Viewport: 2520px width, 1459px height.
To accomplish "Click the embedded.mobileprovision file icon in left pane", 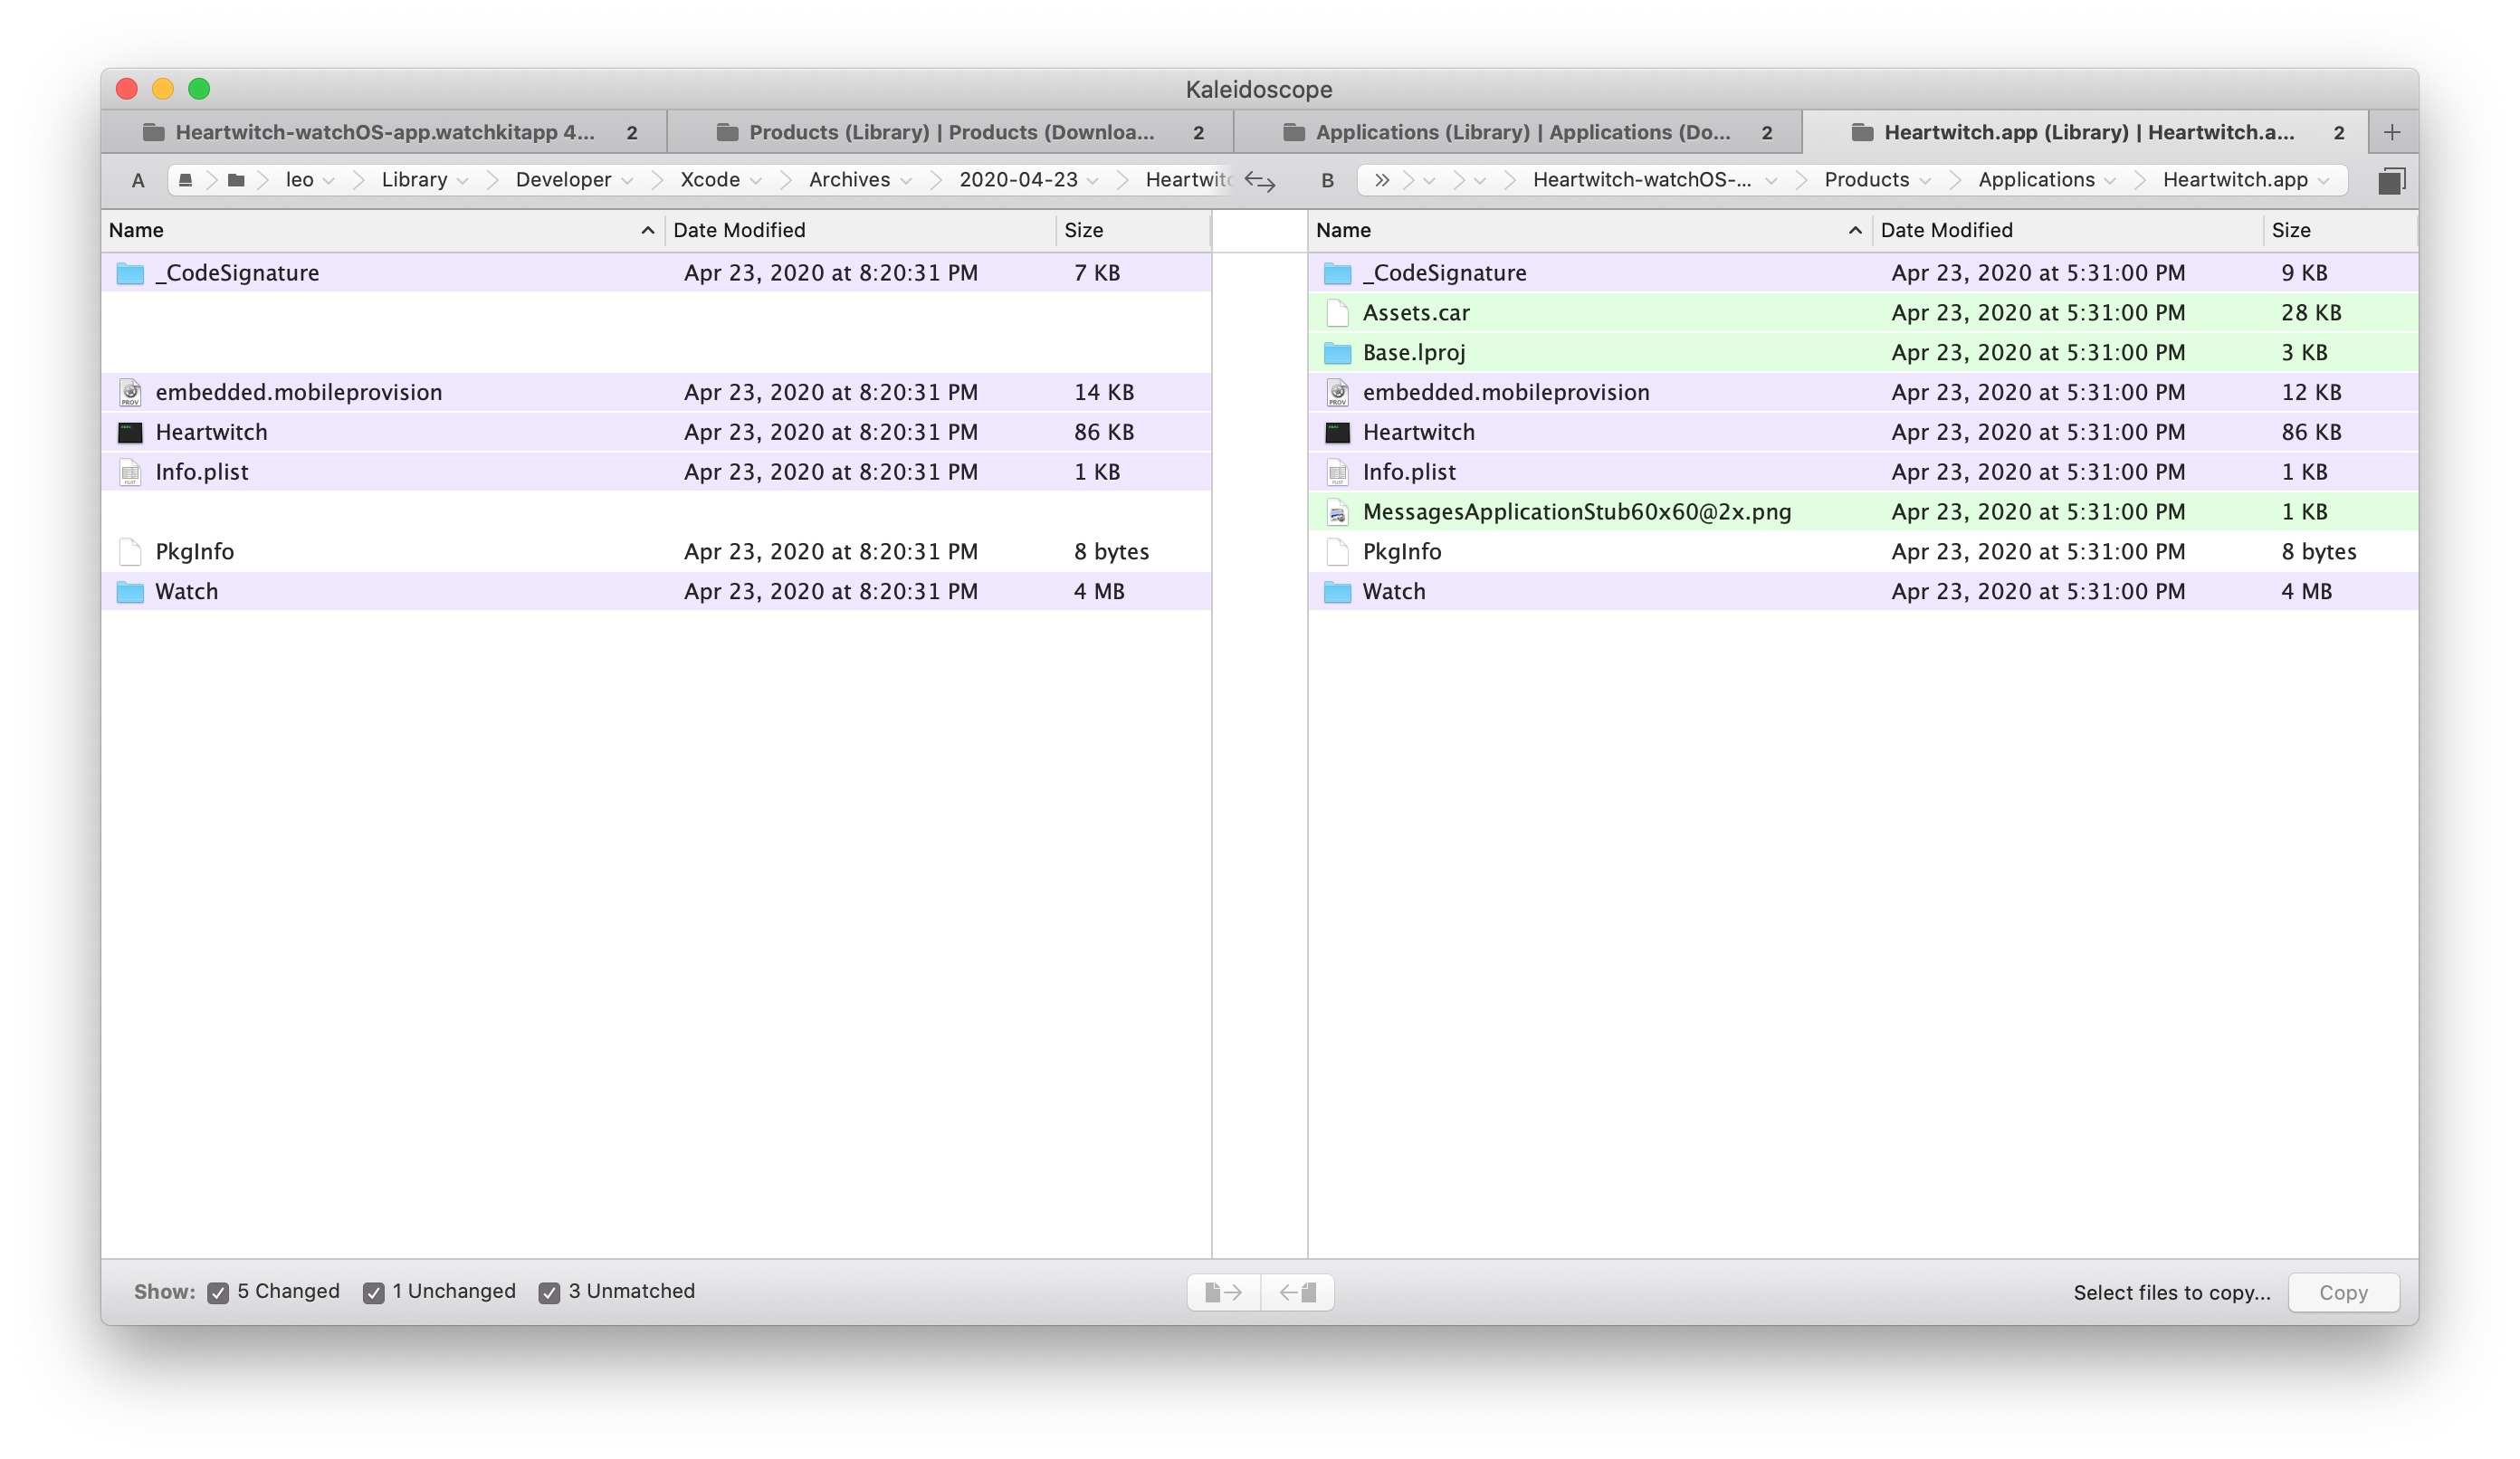I will (x=130, y=392).
